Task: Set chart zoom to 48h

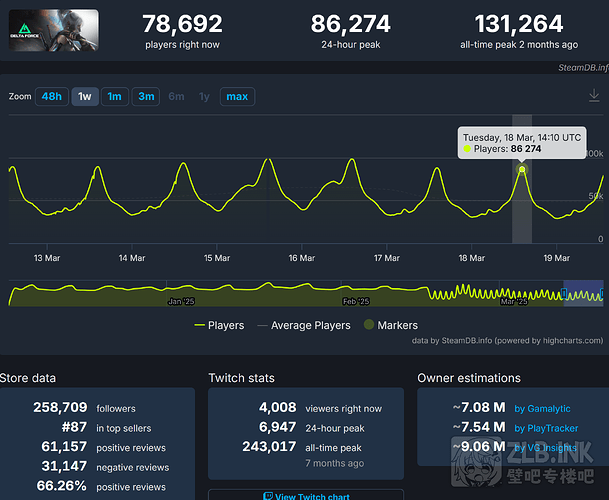Action: [51, 97]
